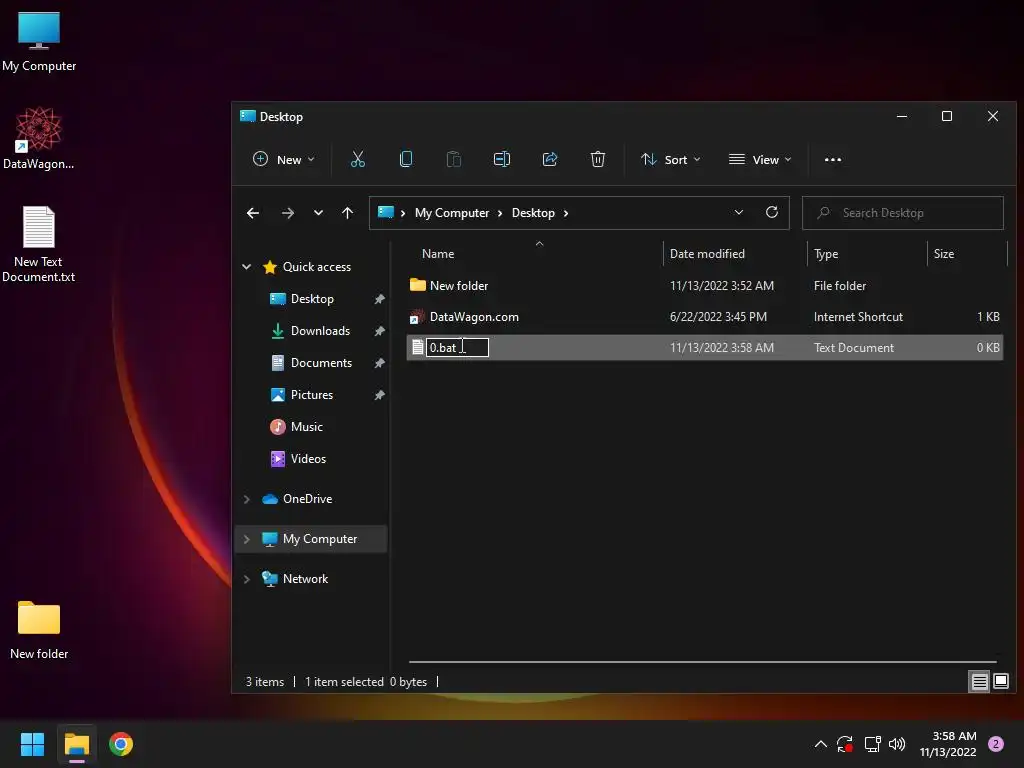Click My Computer in breadcrumb path

452,213
